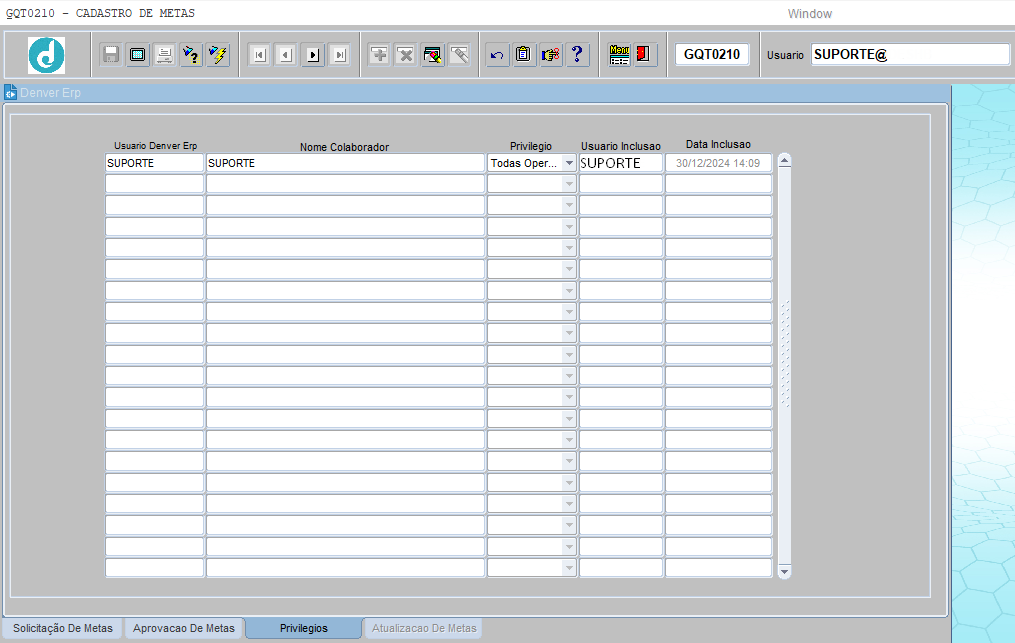Click the Print icon in toolbar

pos(164,54)
